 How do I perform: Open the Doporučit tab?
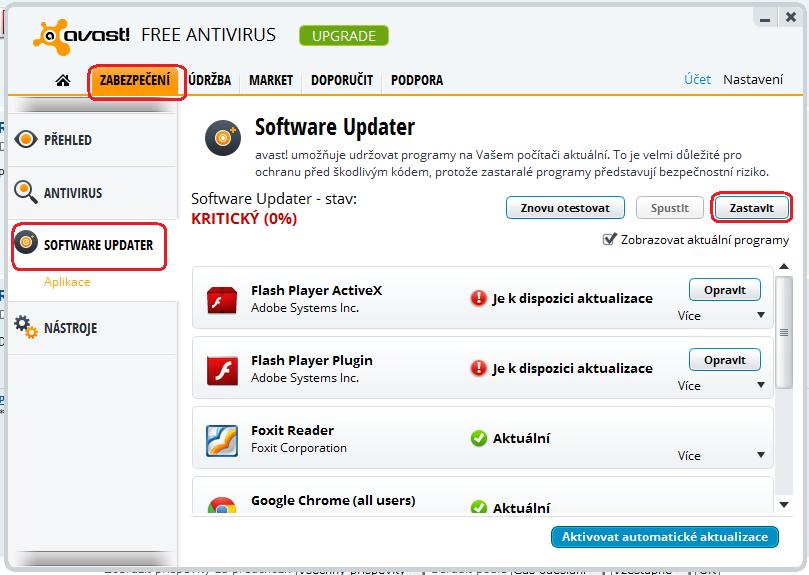(342, 81)
